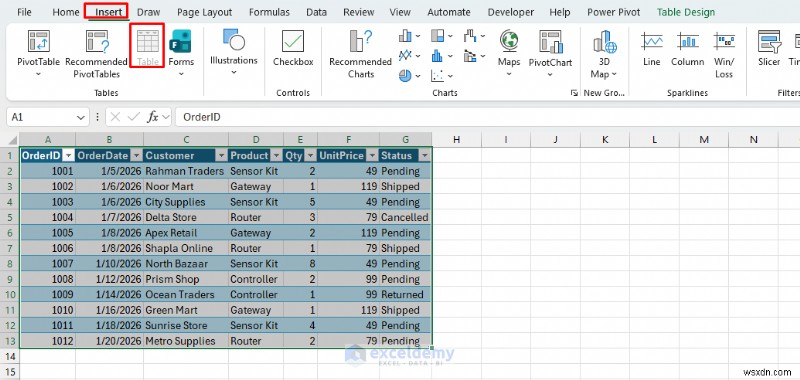The width and height of the screenshot is (800, 380).
Task: Select the Returned status cell
Action: click(x=405, y=294)
